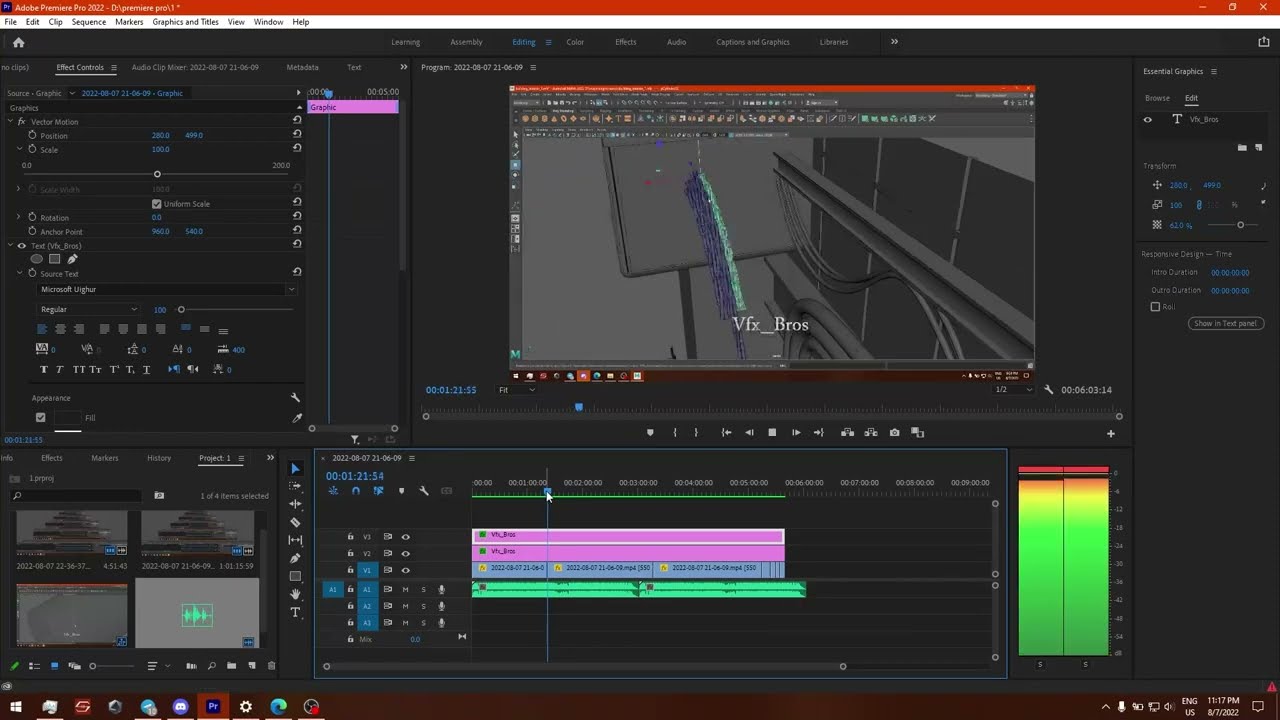The image size is (1280, 720).
Task: Select the Rectangle tool in the tools panel
Action: [x=295, y=576]
